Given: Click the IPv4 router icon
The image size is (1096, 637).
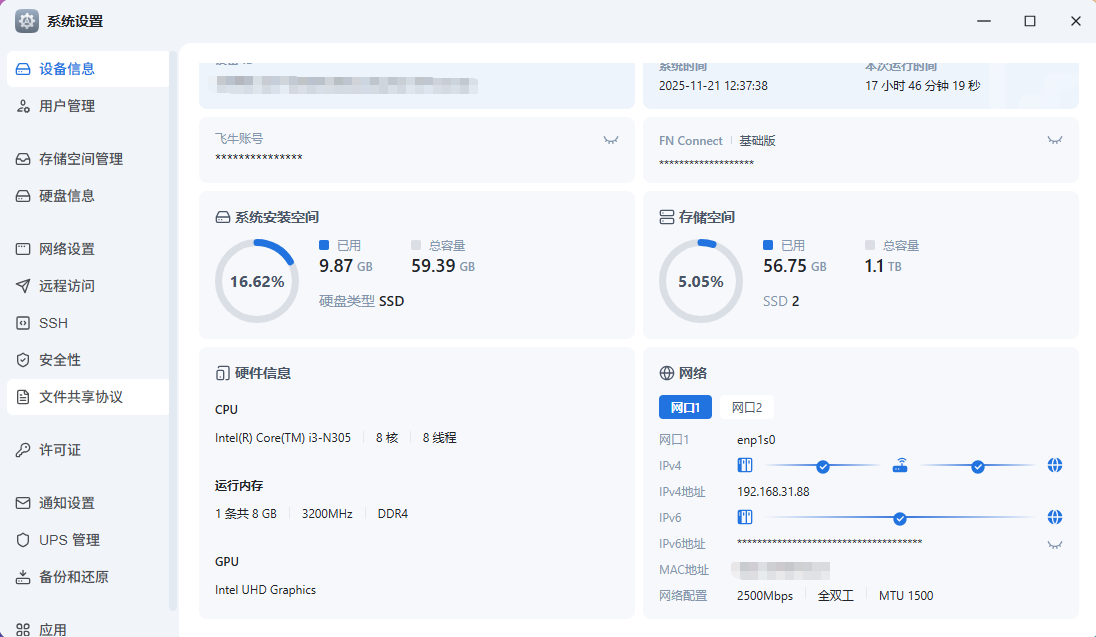Looking at the screenshot, I should coord(900,465).
